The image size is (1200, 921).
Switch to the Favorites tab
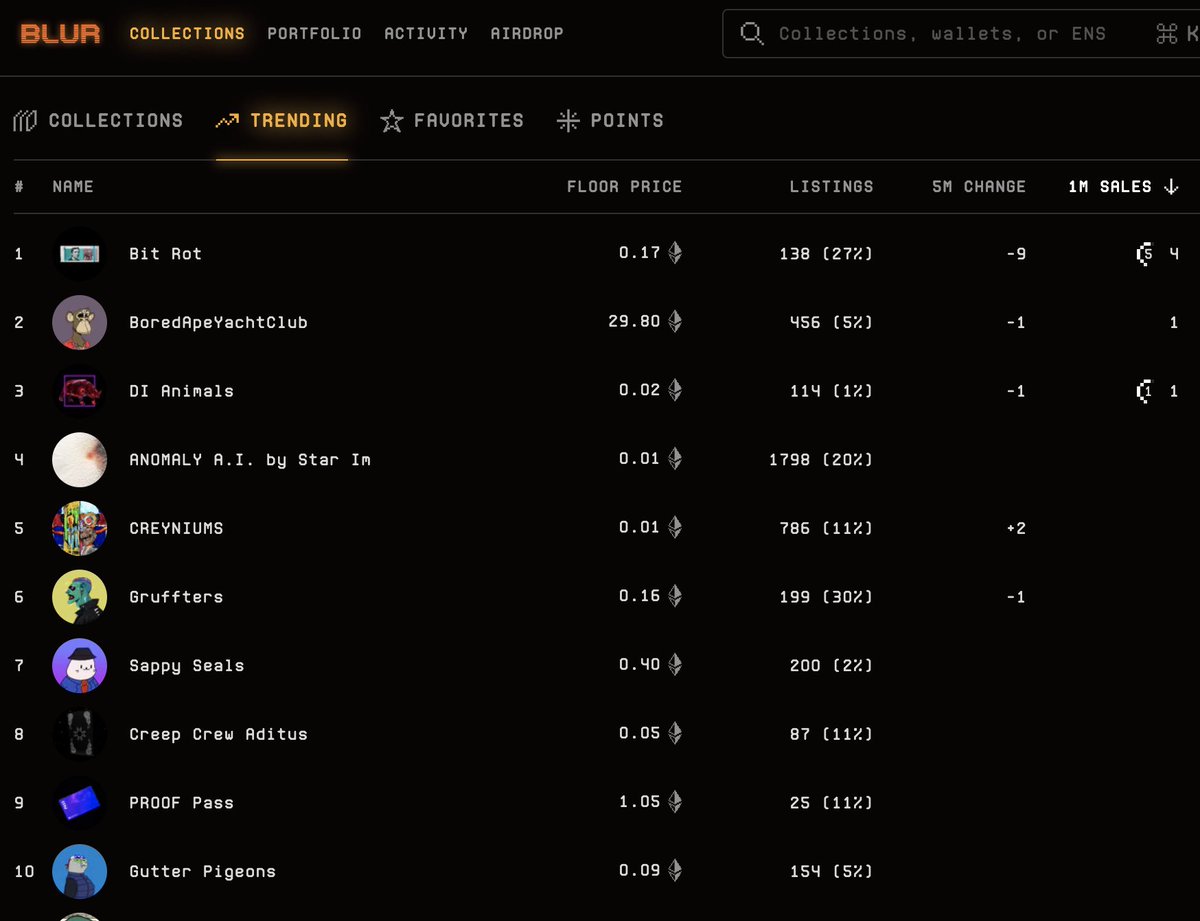(452, 121)
